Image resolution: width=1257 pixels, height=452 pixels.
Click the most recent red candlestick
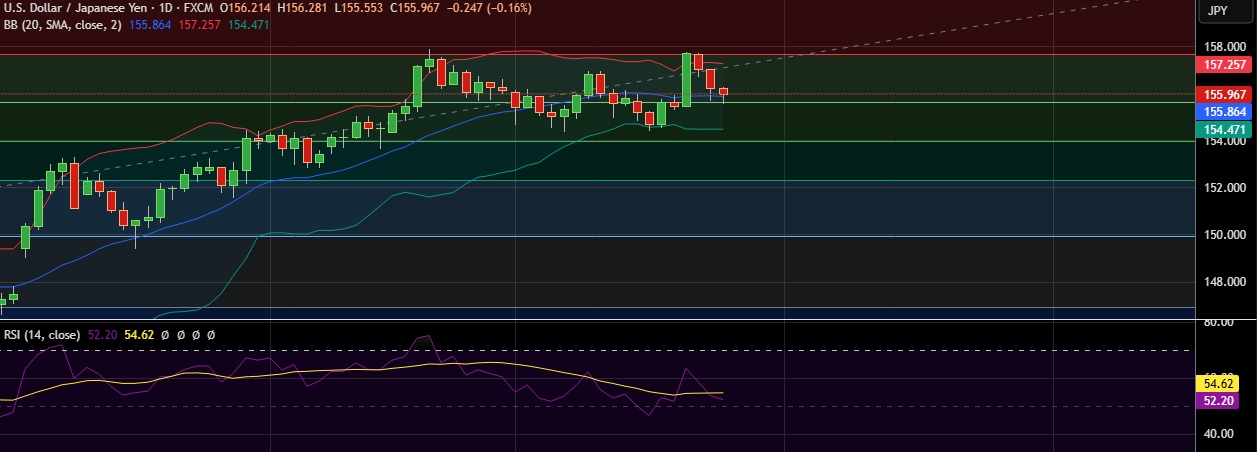coord(724,92)
